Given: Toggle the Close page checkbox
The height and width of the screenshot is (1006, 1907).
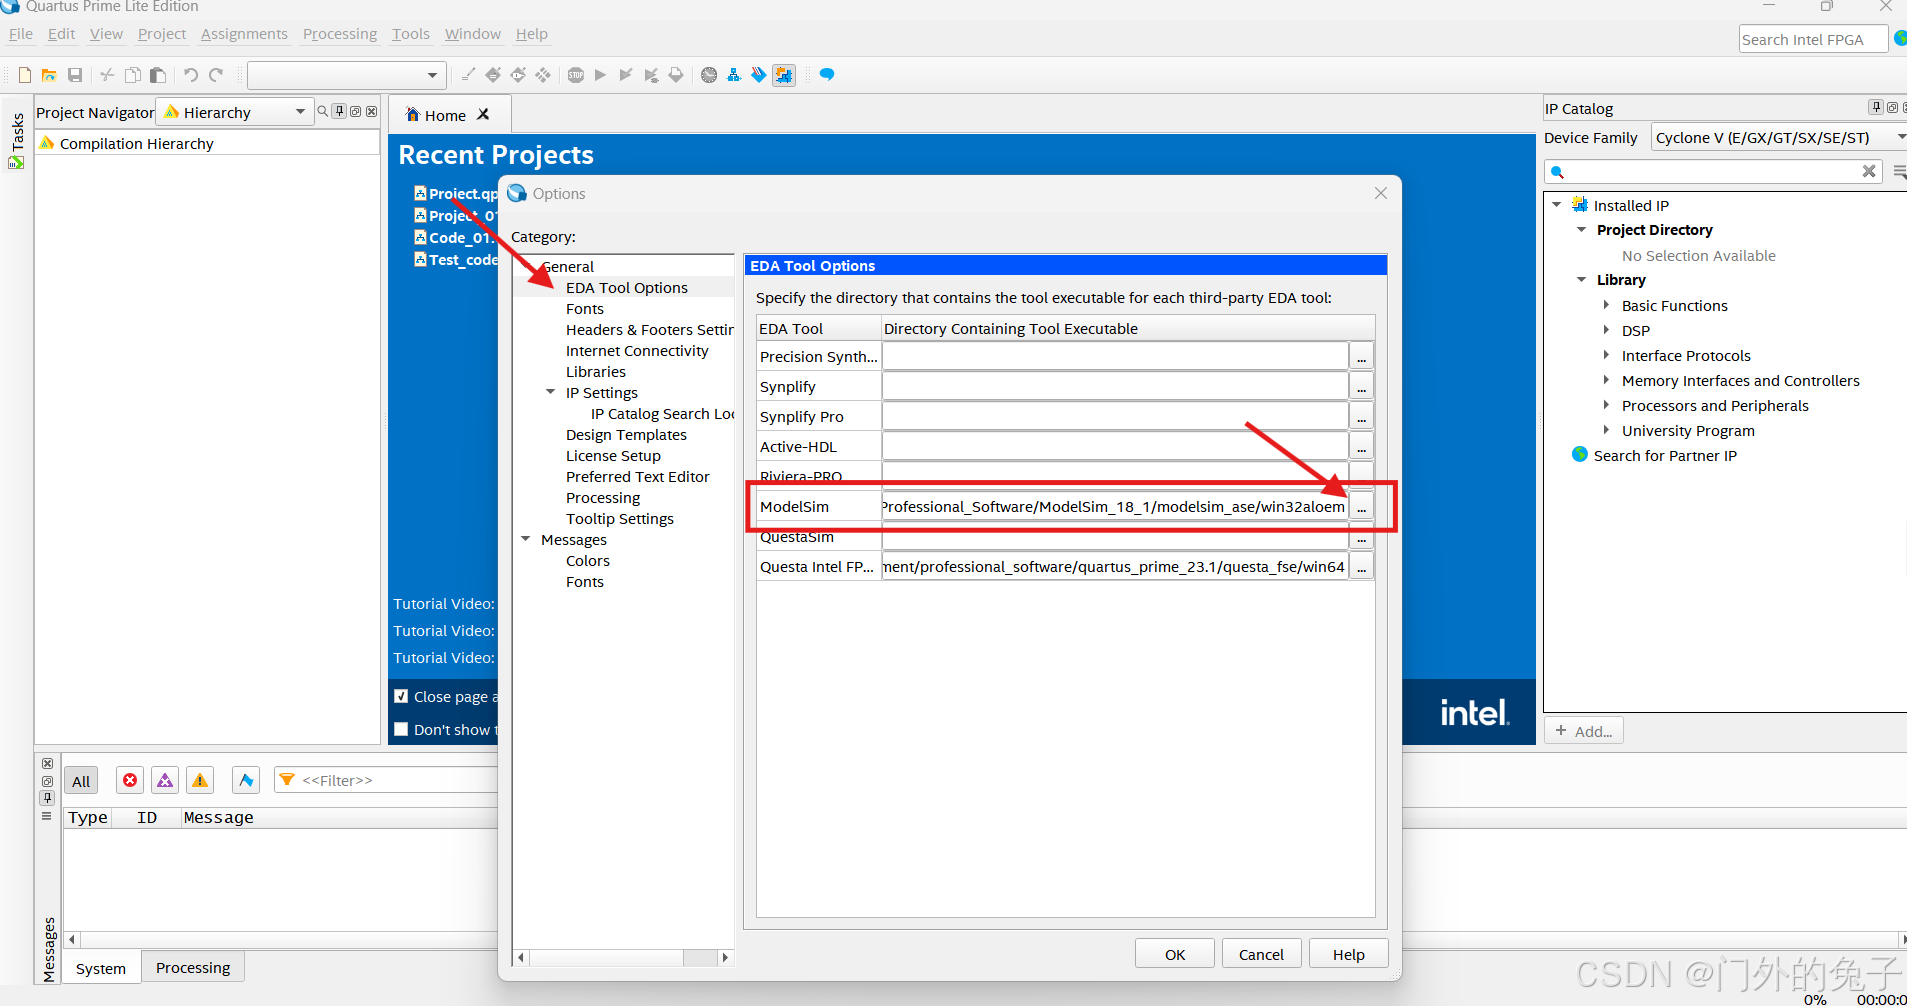Looking at the screenshot, I should tap(401, 696).
